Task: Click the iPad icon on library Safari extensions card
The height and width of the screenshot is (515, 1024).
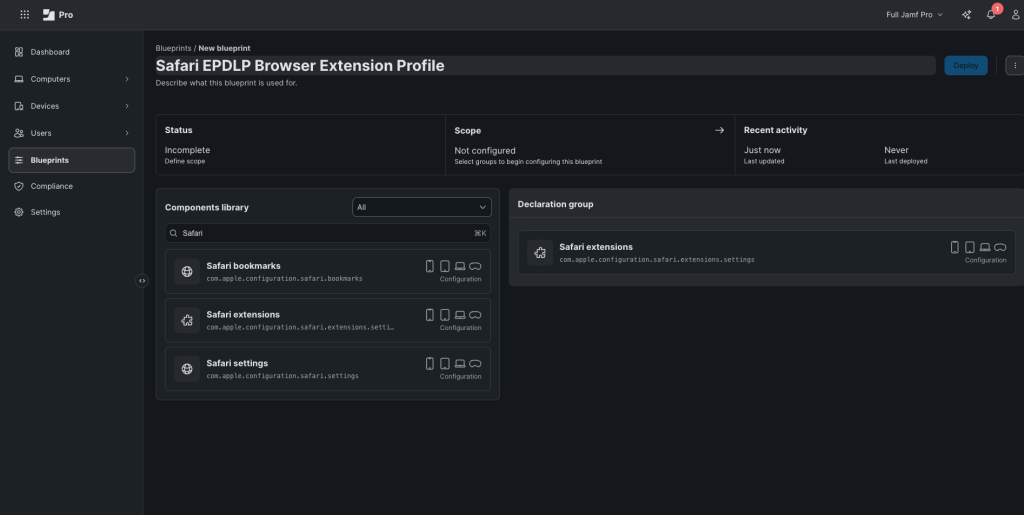Action: tap(445, 315)
